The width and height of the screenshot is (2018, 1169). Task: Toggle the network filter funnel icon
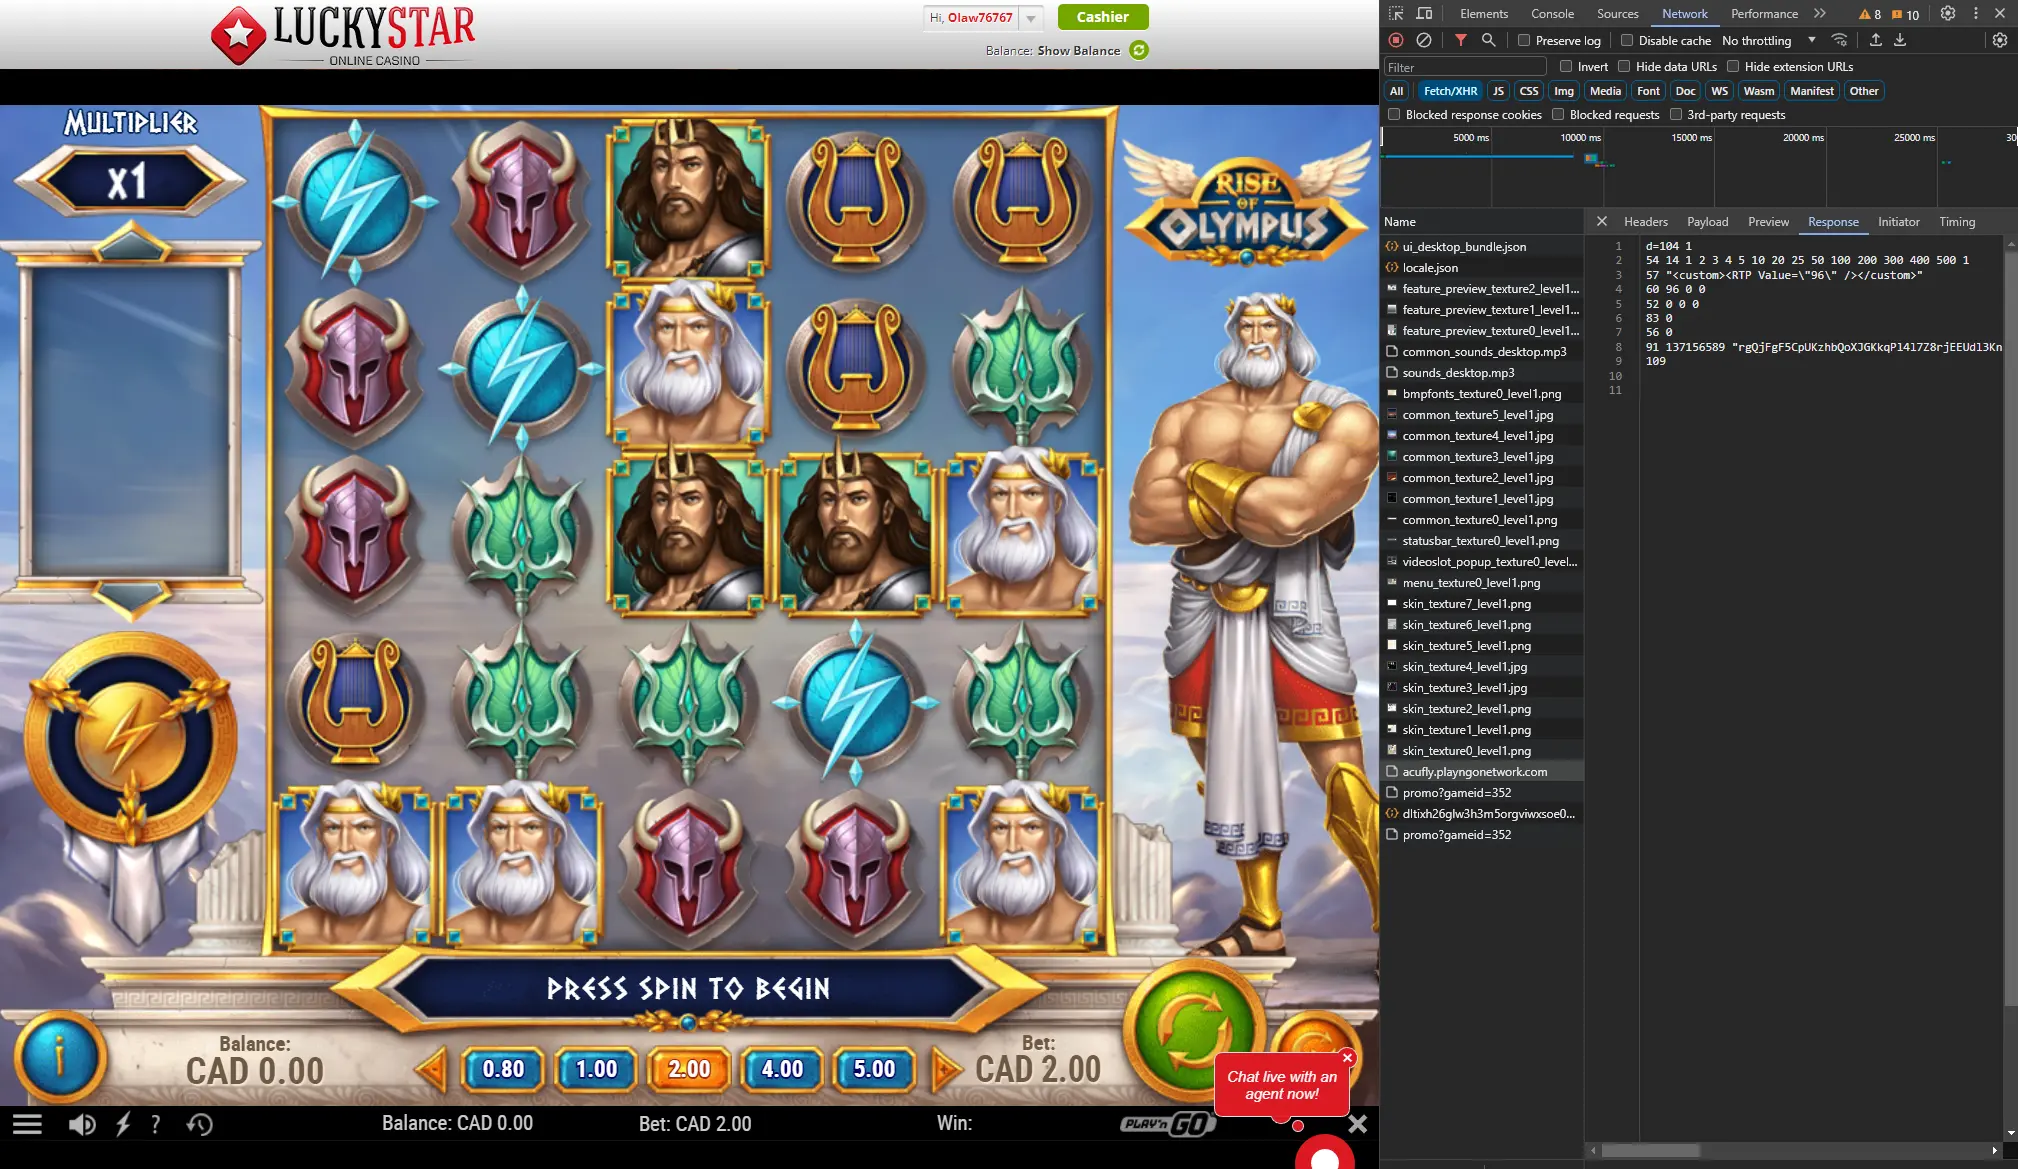[1461, 40]
